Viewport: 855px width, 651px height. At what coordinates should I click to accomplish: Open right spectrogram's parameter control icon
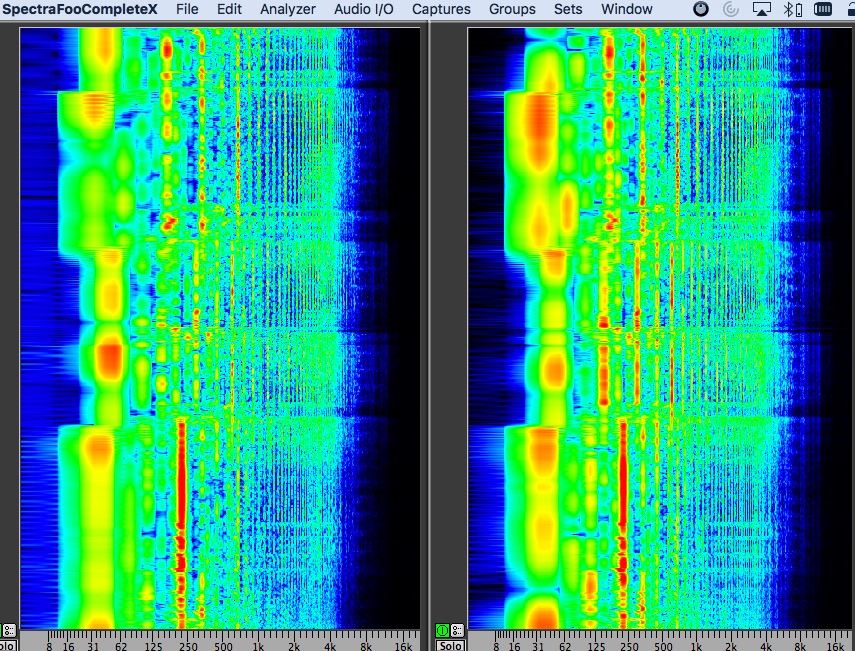click(x=457, y=630)
